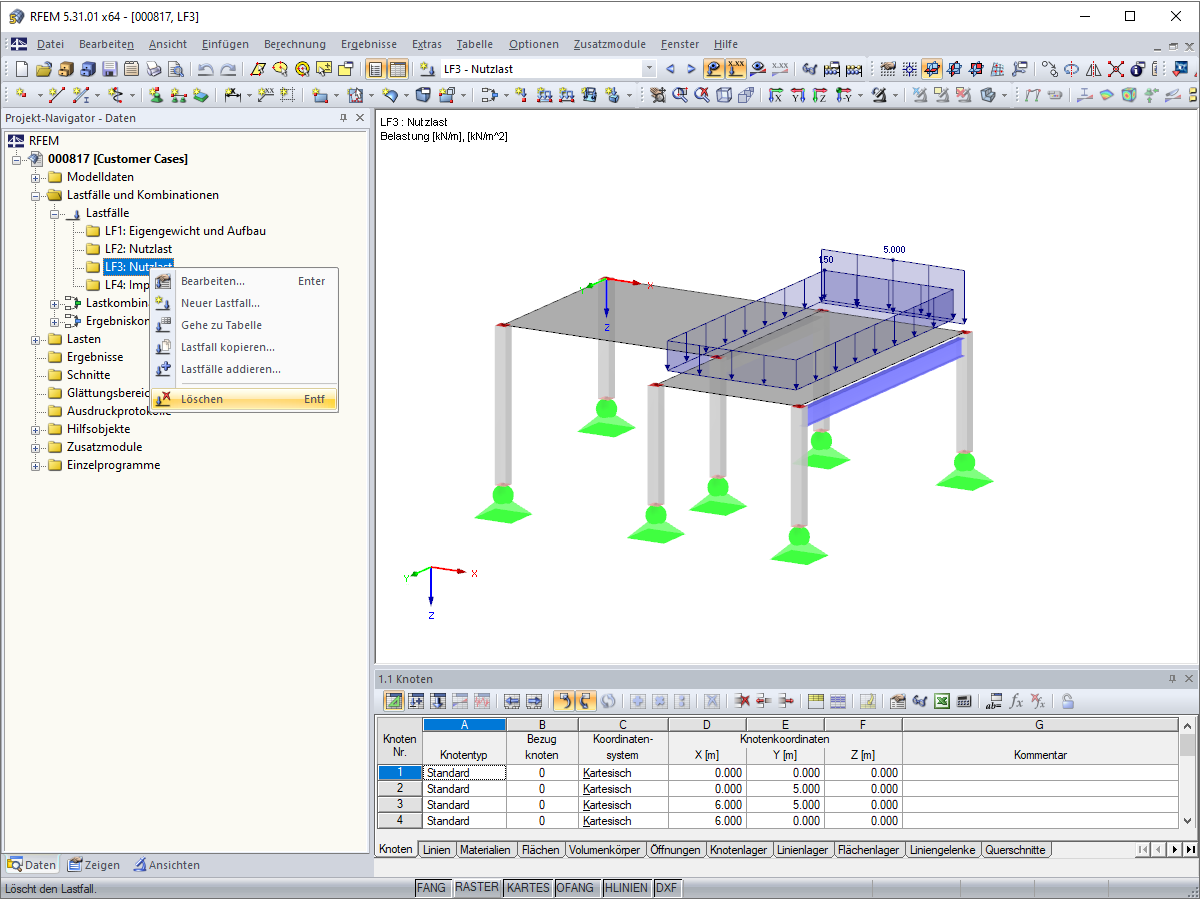Screen dimensions: 1200x900
Task: Collapse the Lastfälle und Kombinationen node
Action: pyautogui.click(x=37, y=195)
